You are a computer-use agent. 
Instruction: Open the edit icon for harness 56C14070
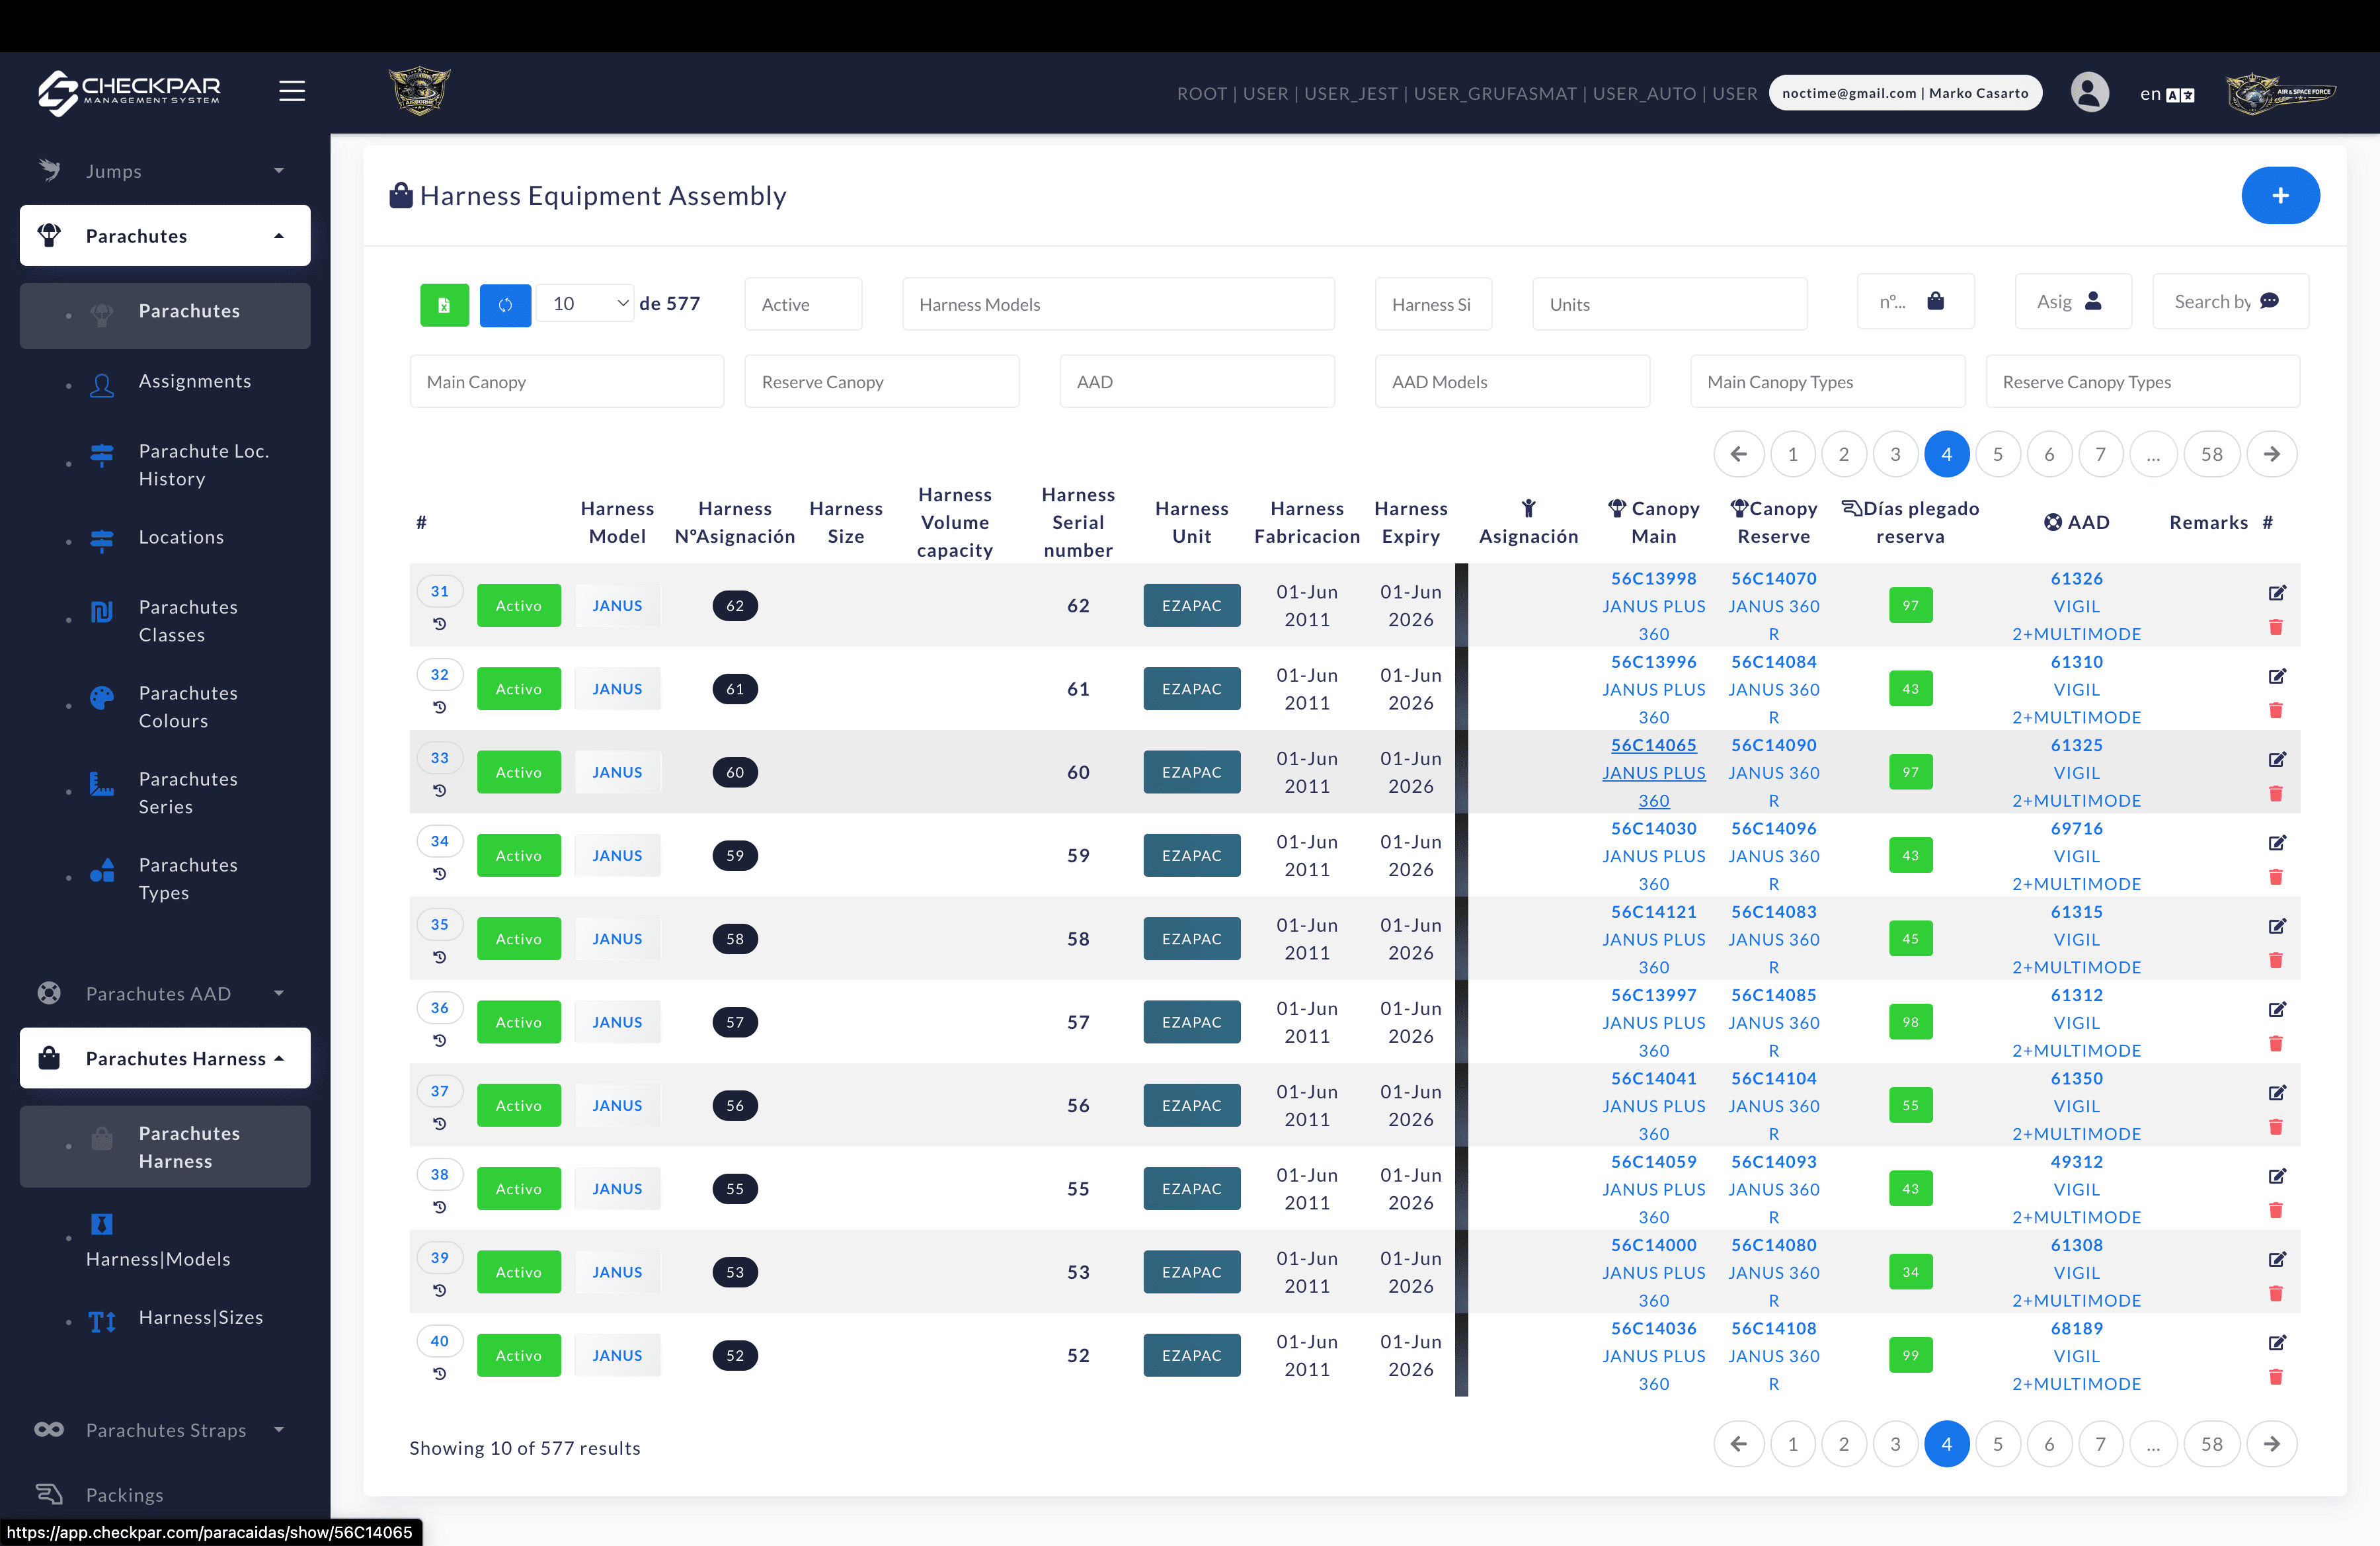pyautogui.click(x=2278, y=594)
